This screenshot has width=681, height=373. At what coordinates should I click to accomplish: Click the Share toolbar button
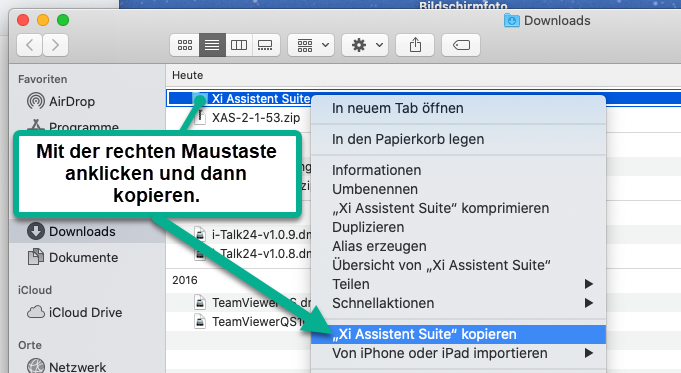click(x=415, y=45)
